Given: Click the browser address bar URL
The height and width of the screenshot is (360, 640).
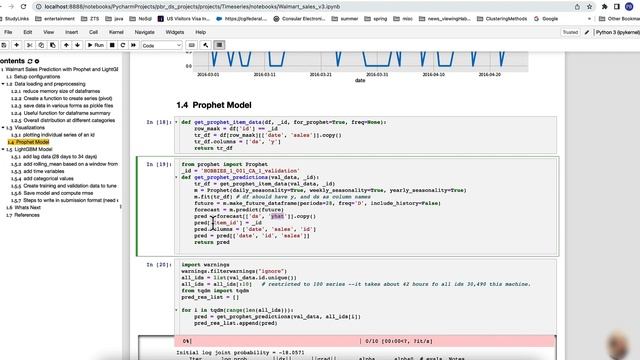Looking at the screenshot, I should pos(192,7).
